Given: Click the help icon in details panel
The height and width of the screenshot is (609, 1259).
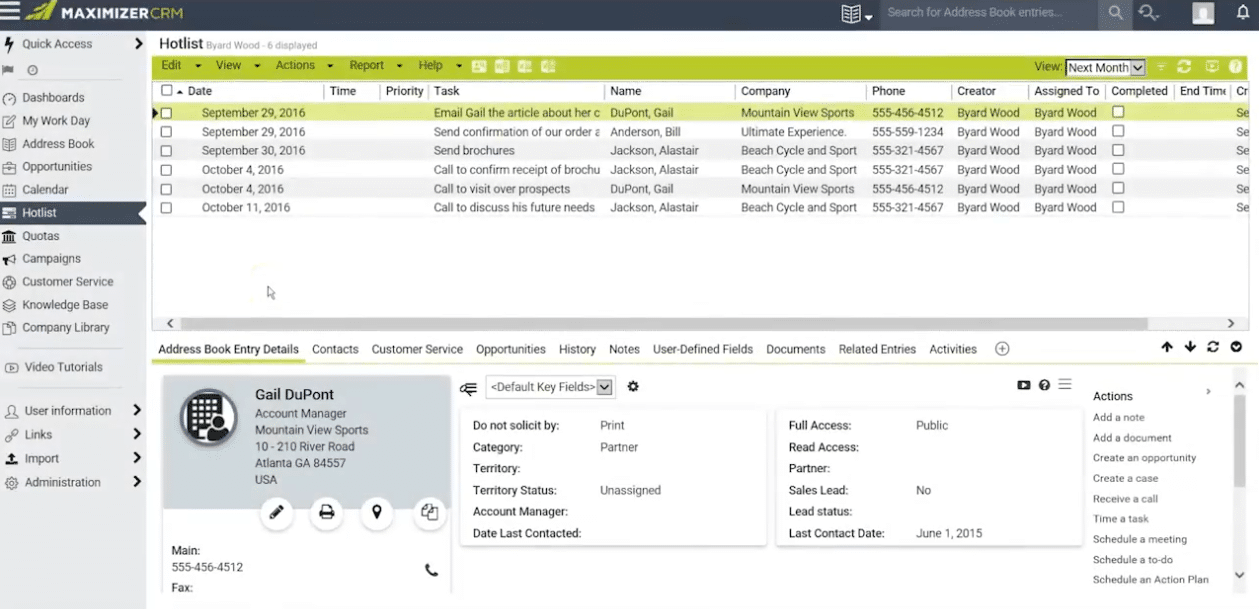Looking at the screenshot, I should tap(1044, 385).
